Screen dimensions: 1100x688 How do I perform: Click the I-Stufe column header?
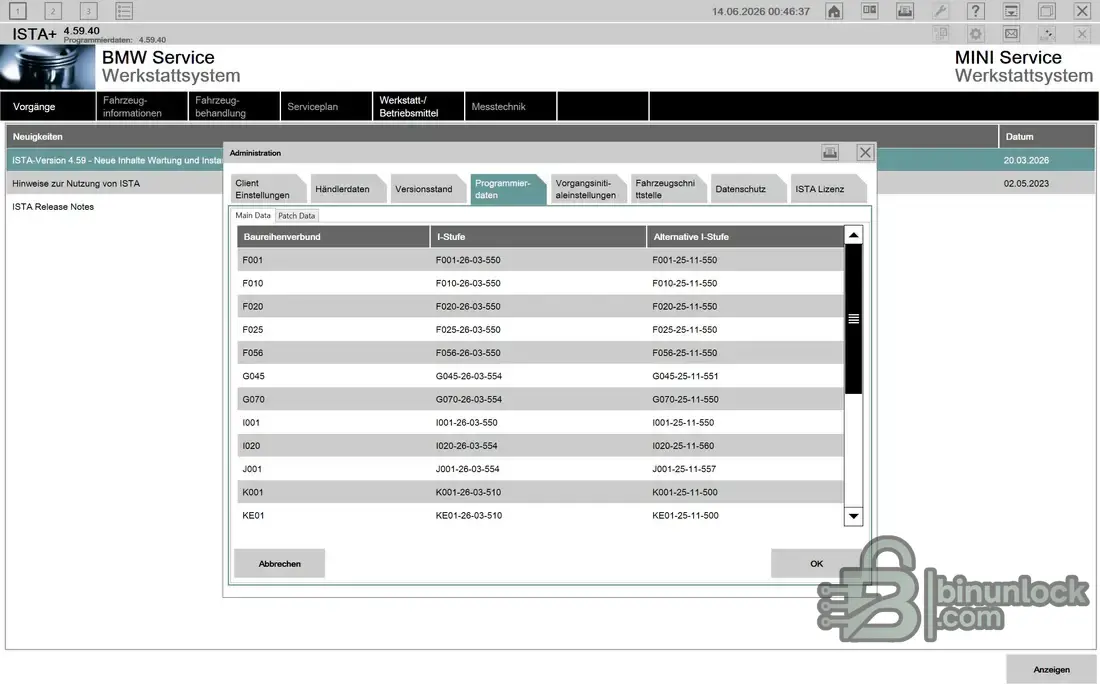click(x=538, y=236)
